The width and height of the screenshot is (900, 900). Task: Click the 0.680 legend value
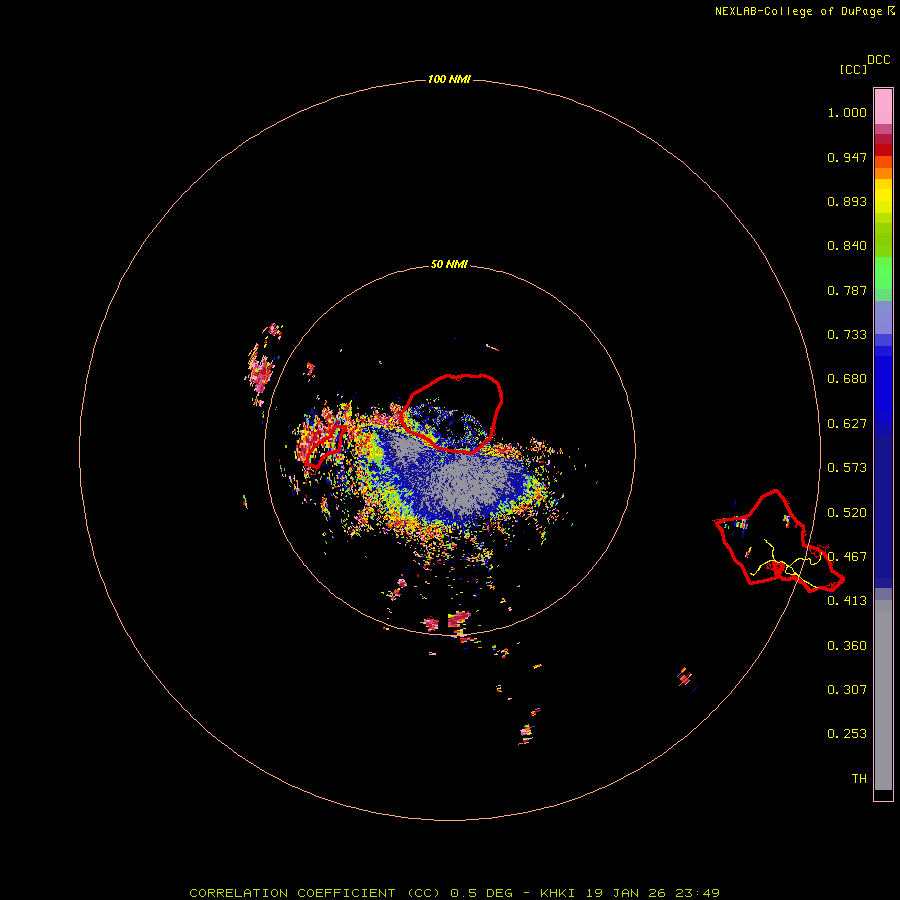click(847, 379)
